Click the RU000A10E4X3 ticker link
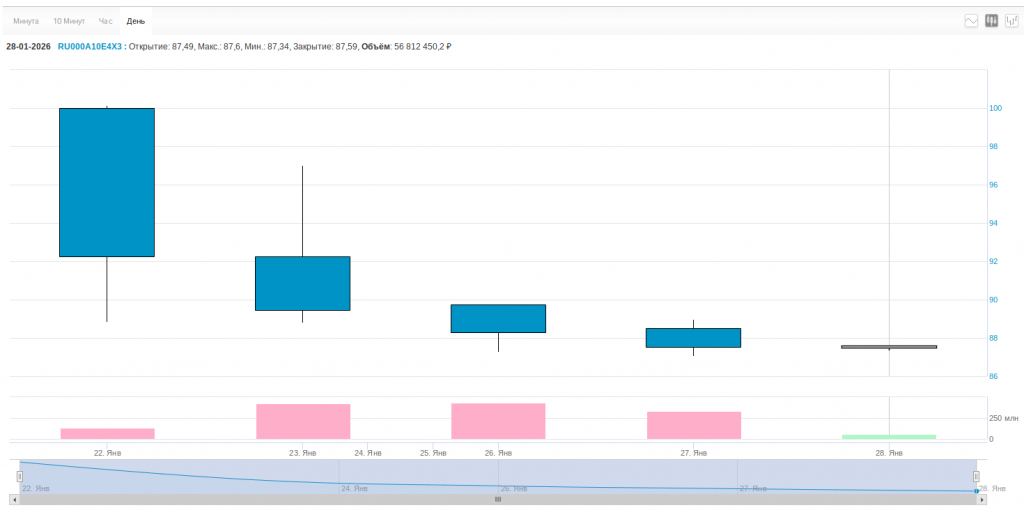Viewport: 1024px width, 510px height. point(89,46)
